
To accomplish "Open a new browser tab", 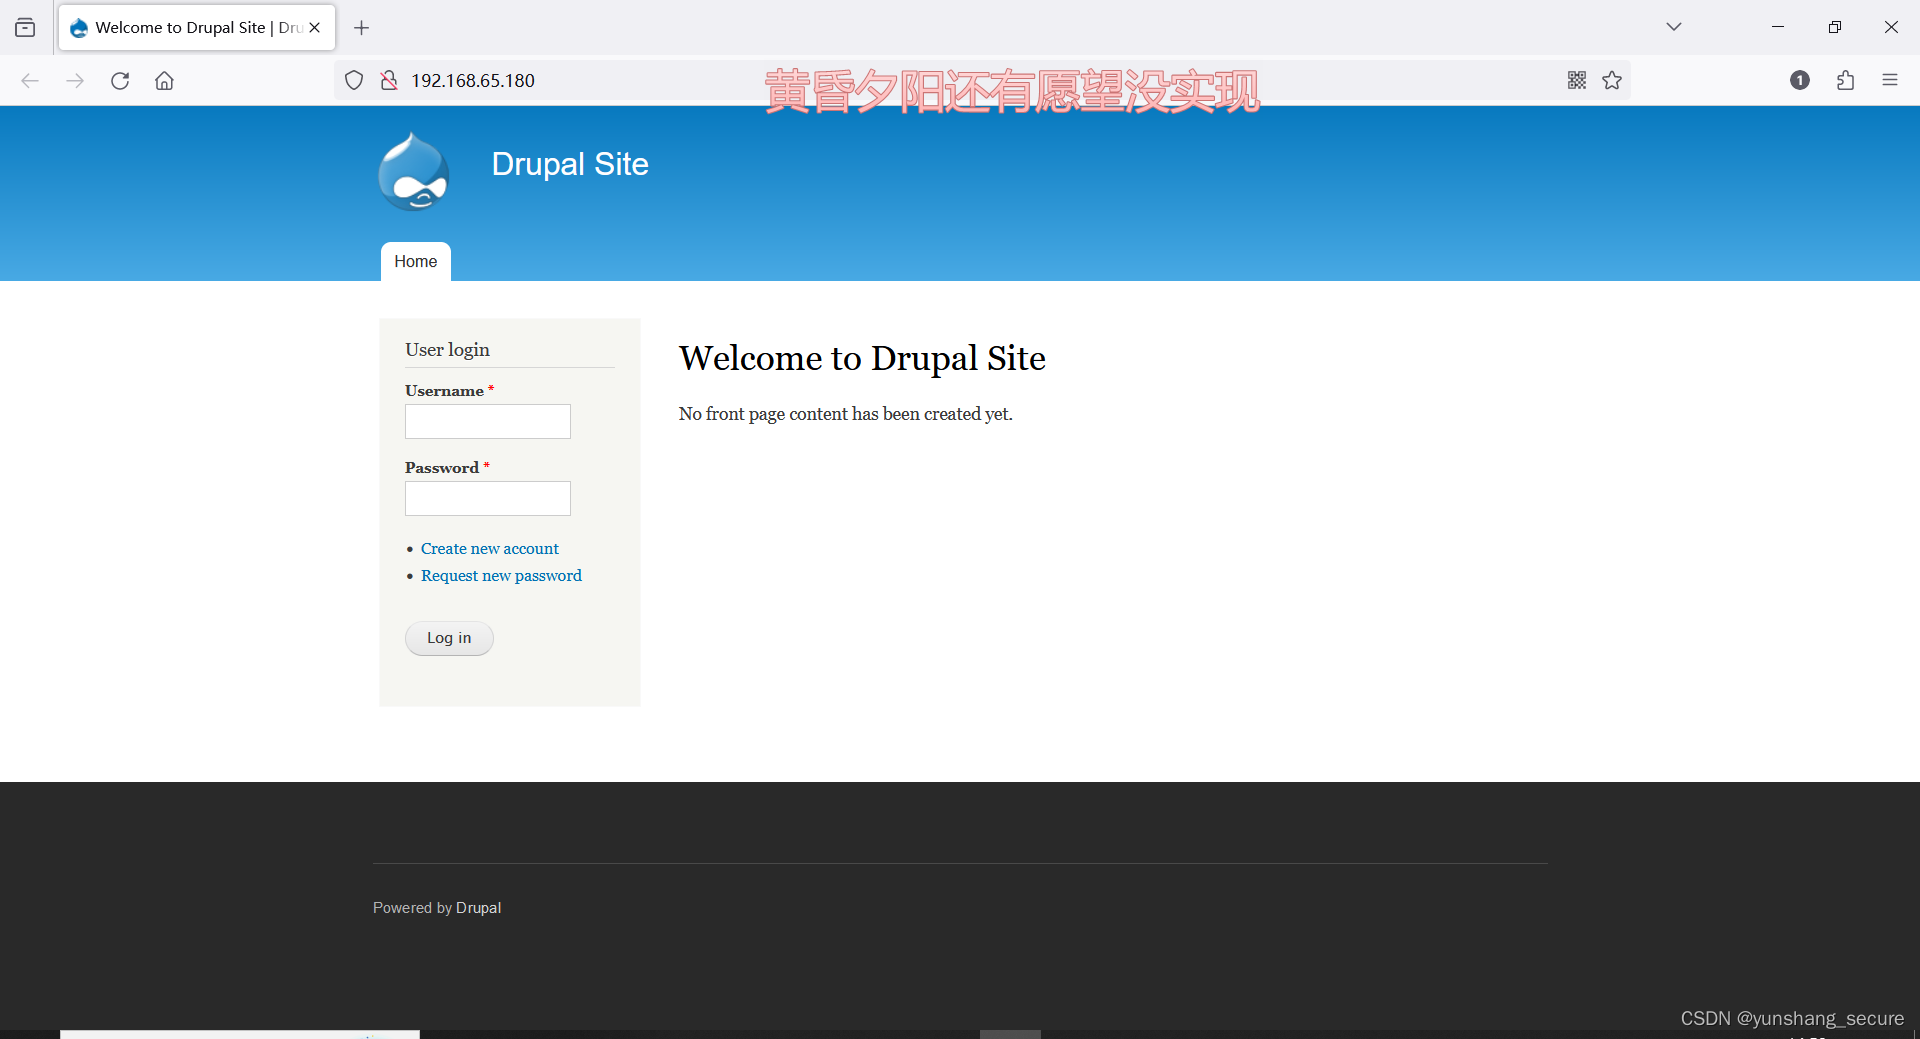I will (362, 28).
